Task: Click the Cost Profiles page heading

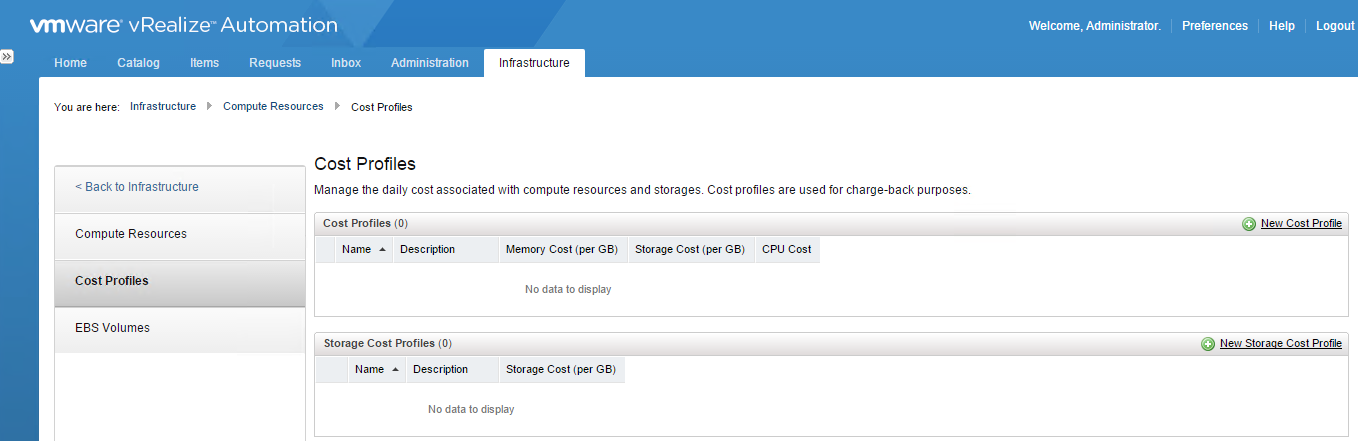Action: point(365,164)
